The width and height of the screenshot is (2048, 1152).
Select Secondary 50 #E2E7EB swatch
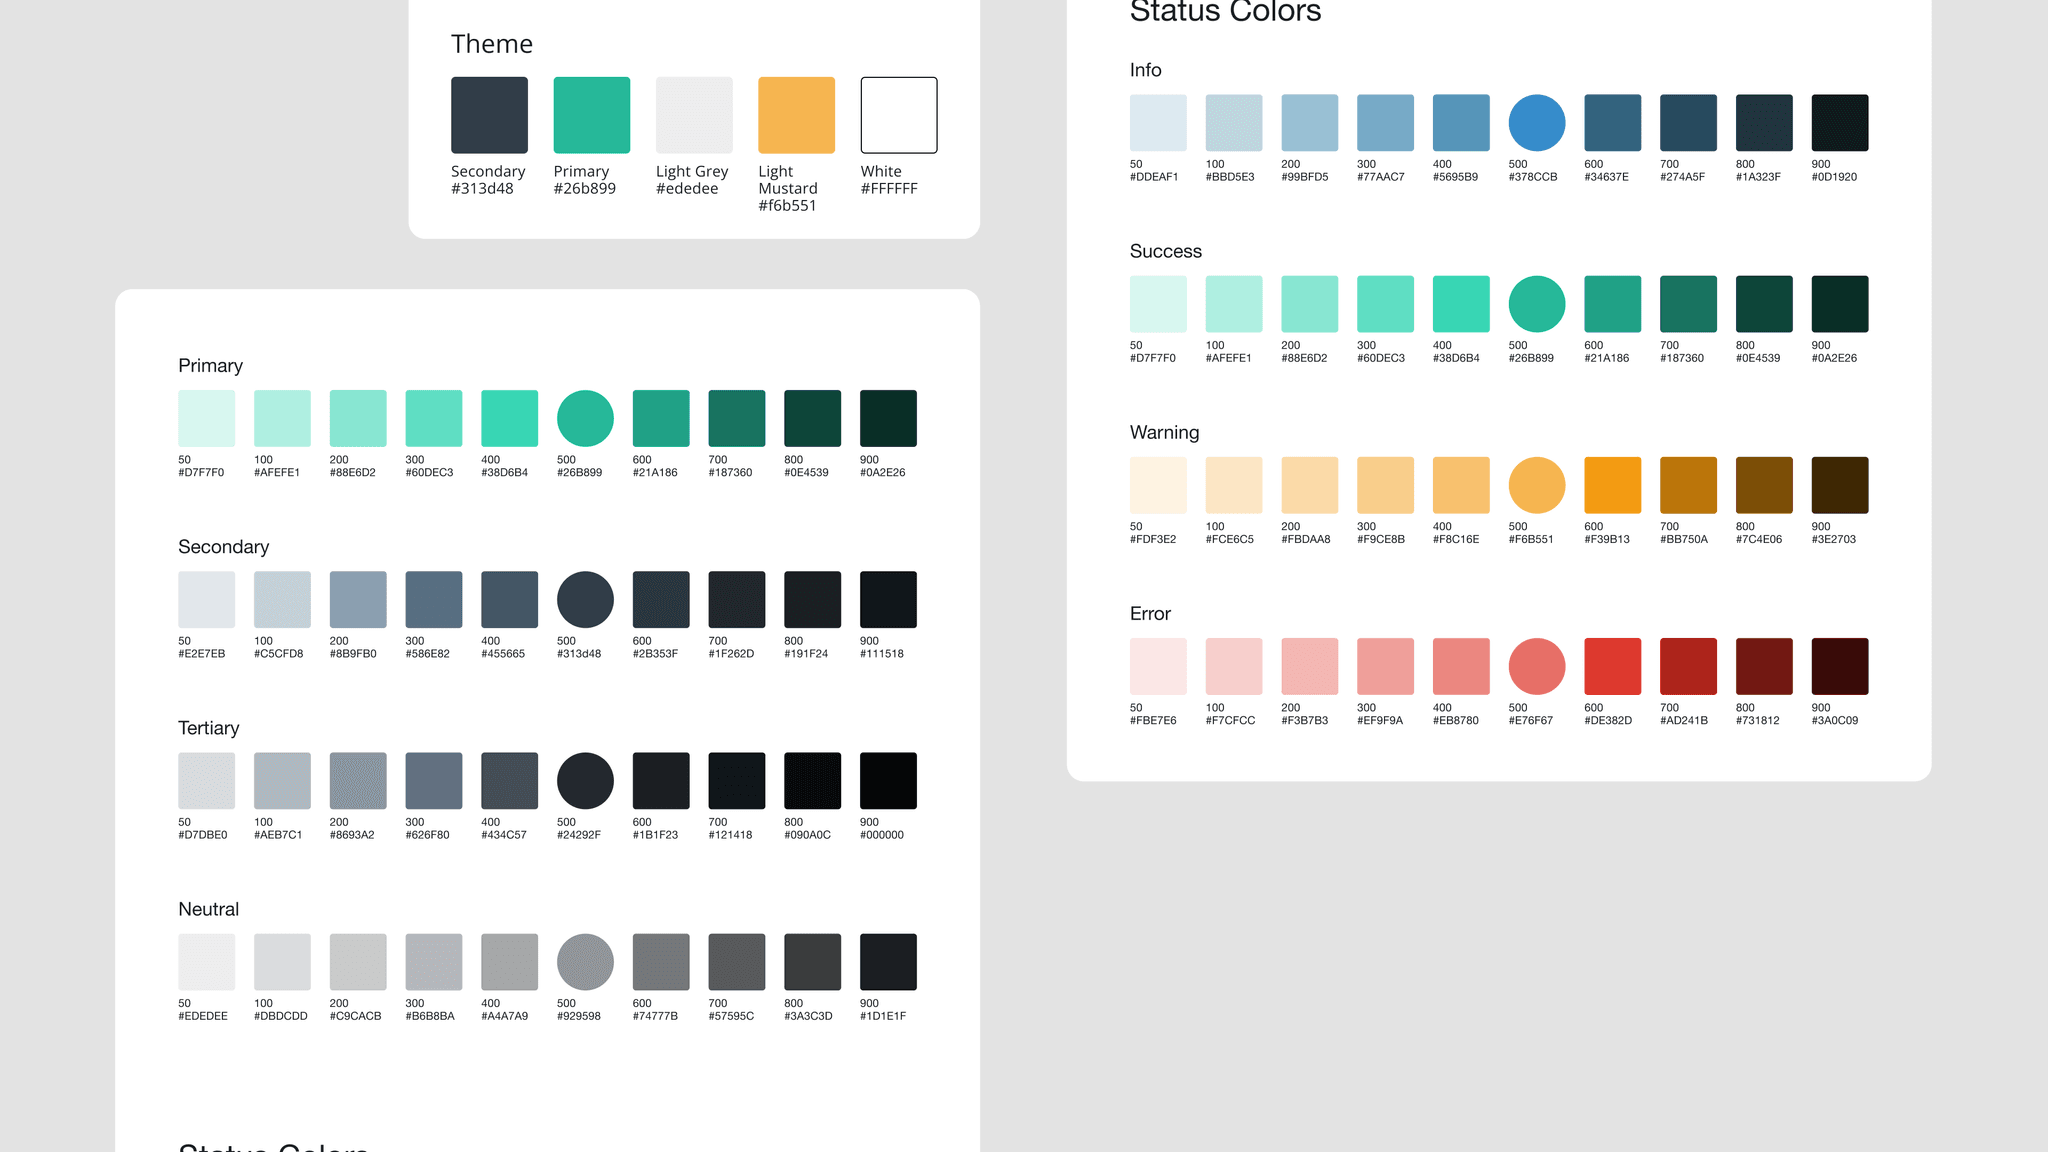(206, 599)
